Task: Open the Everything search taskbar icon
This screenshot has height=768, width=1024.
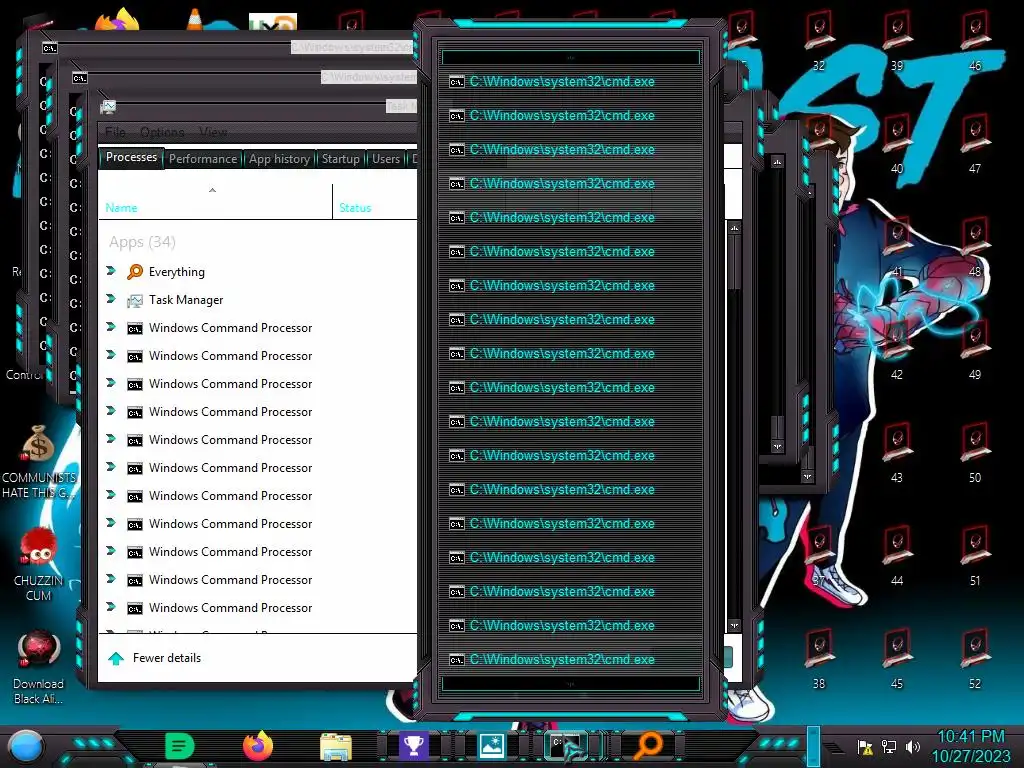Action: point(648,745)
